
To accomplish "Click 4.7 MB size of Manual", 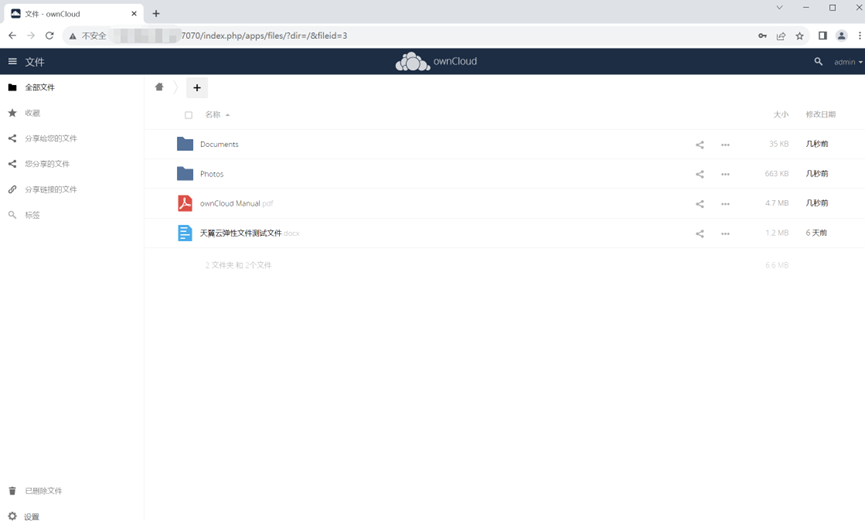I will (x=777, y=203).
